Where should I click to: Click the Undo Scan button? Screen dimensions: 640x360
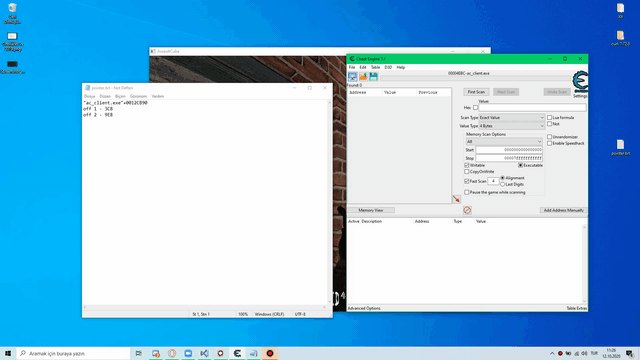click(557, 92)
